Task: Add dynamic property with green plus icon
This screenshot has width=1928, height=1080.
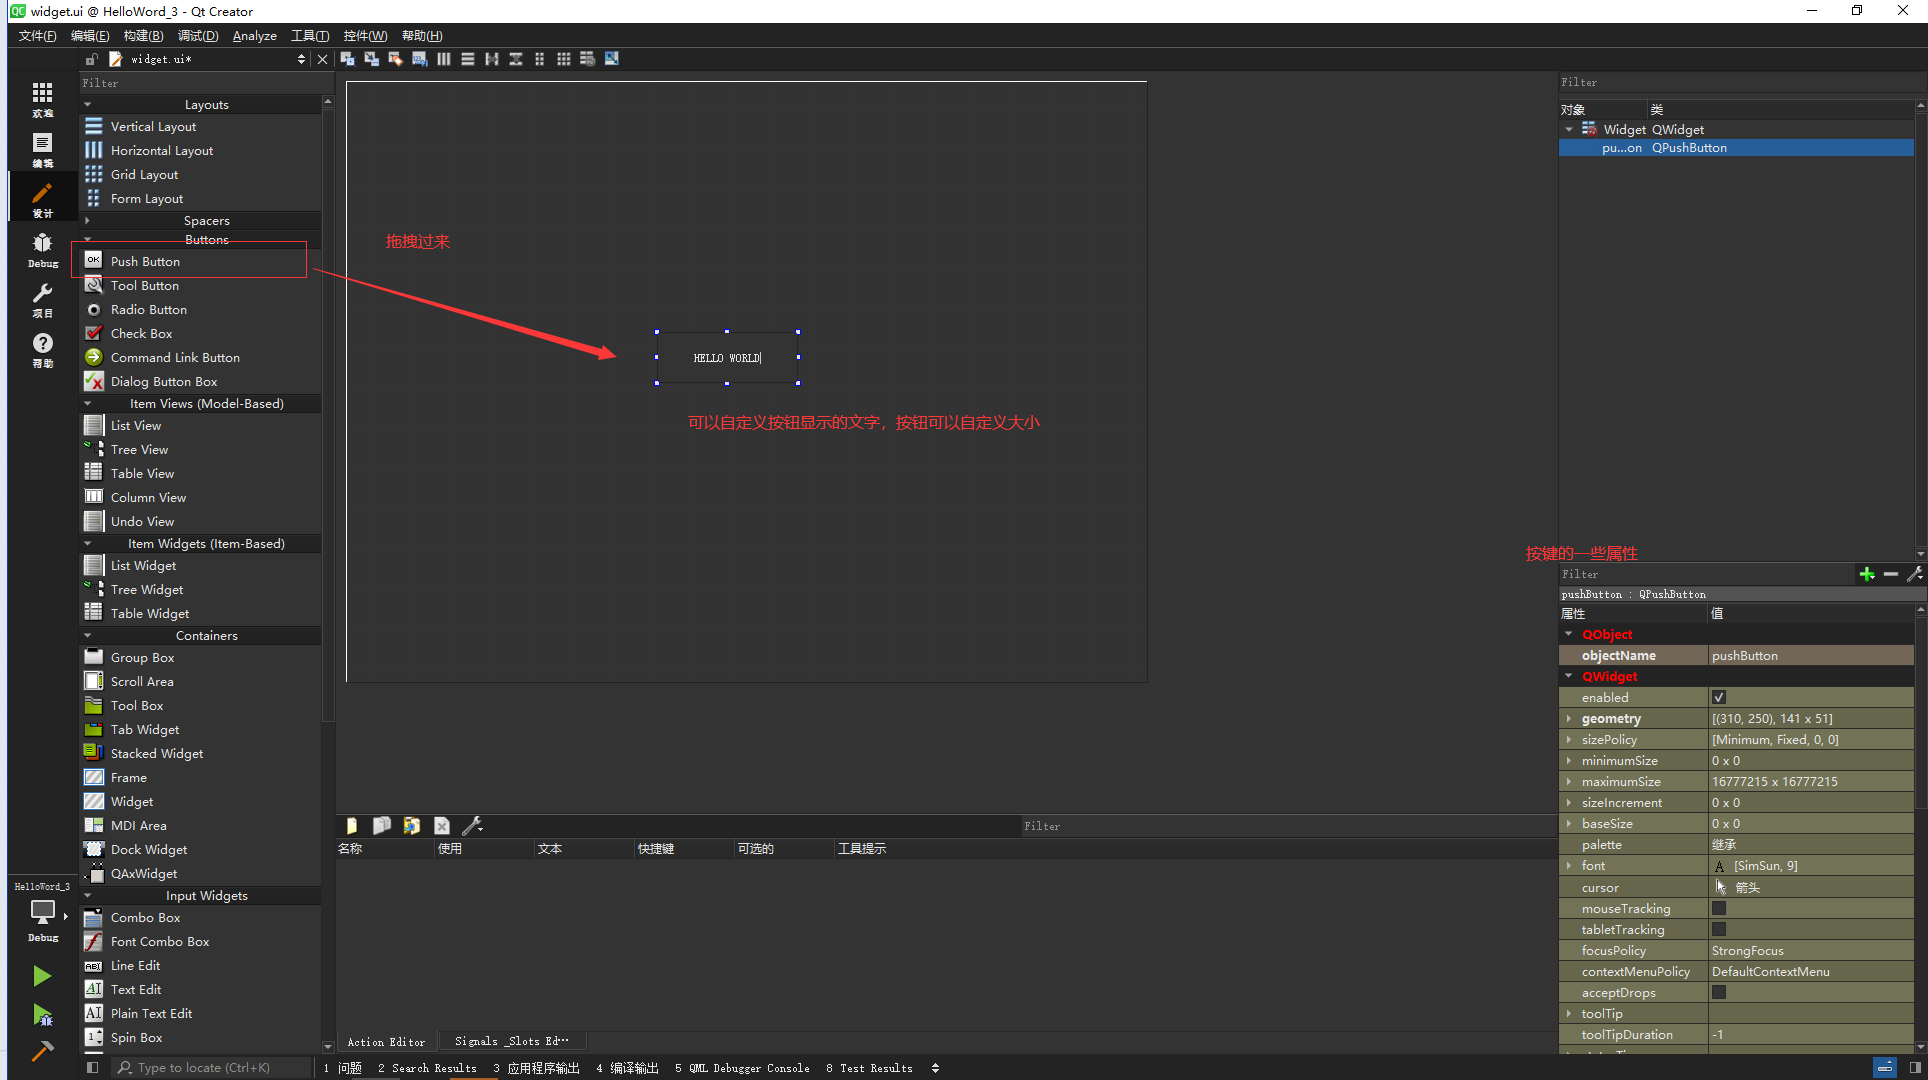Action: (x=1866, y=574)
